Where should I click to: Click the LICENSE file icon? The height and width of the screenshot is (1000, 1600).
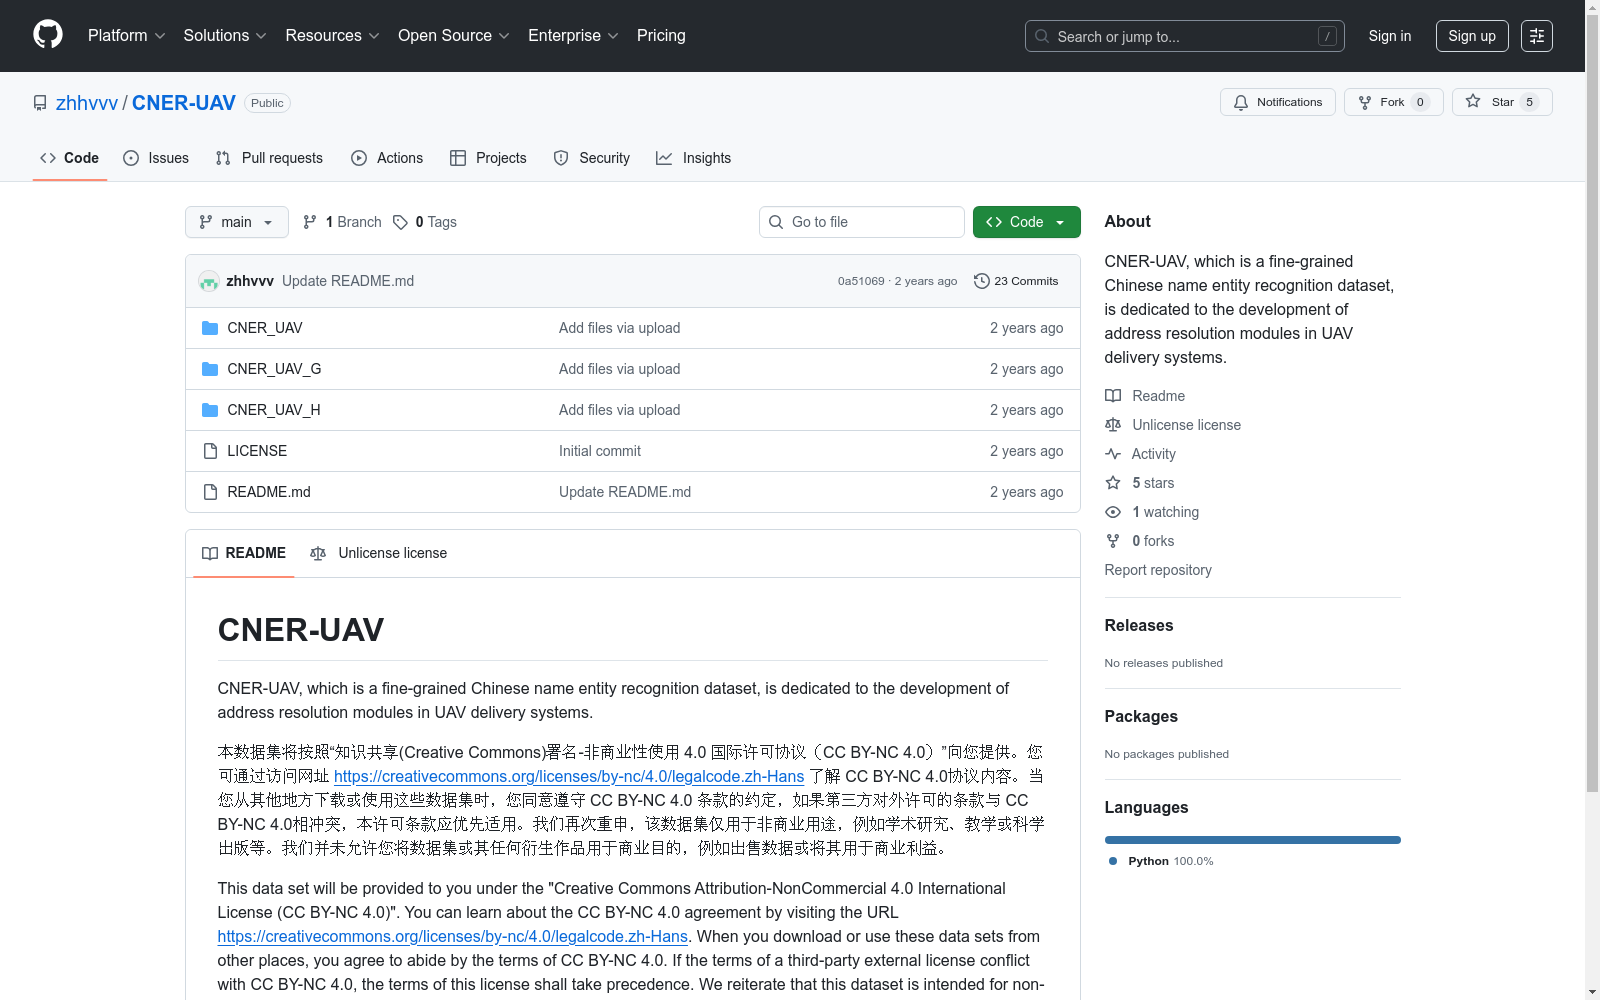[210, 451]
